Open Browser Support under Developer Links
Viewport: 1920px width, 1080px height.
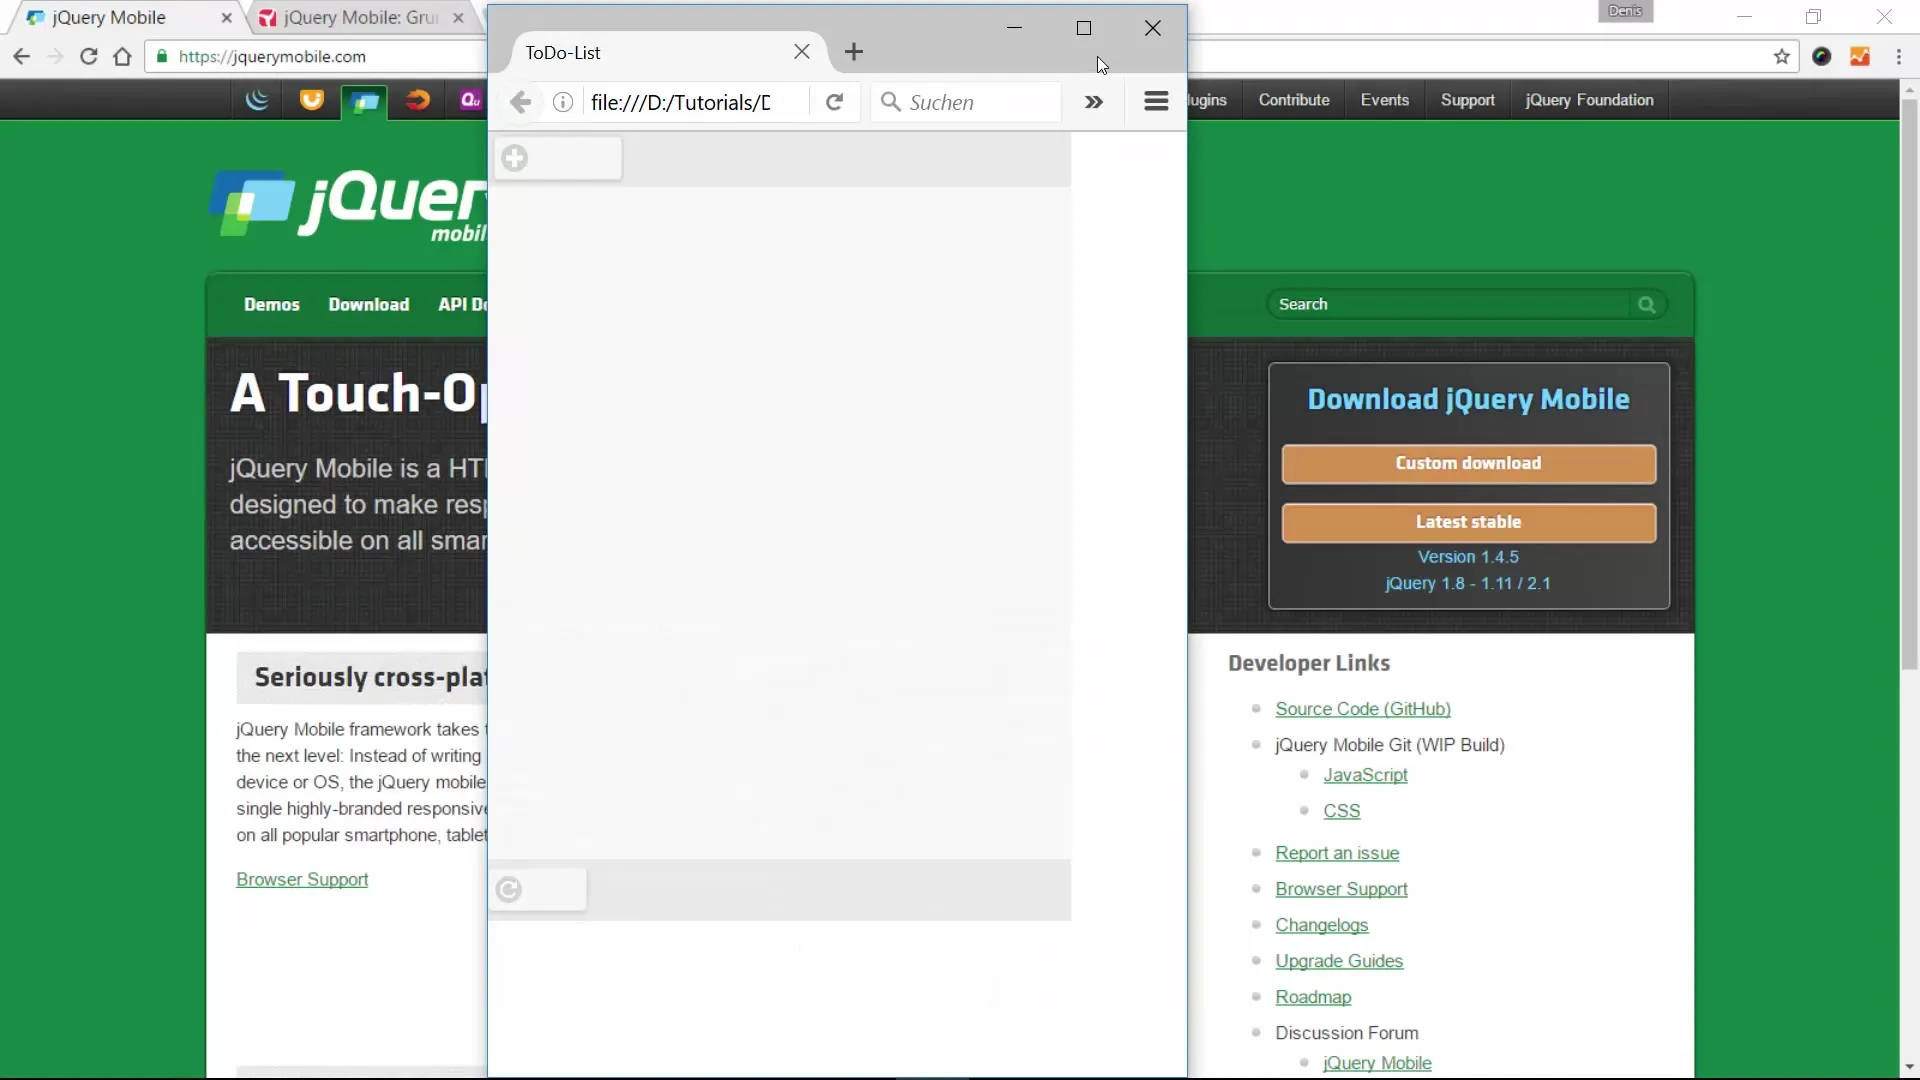click(x=1341, y=889)
